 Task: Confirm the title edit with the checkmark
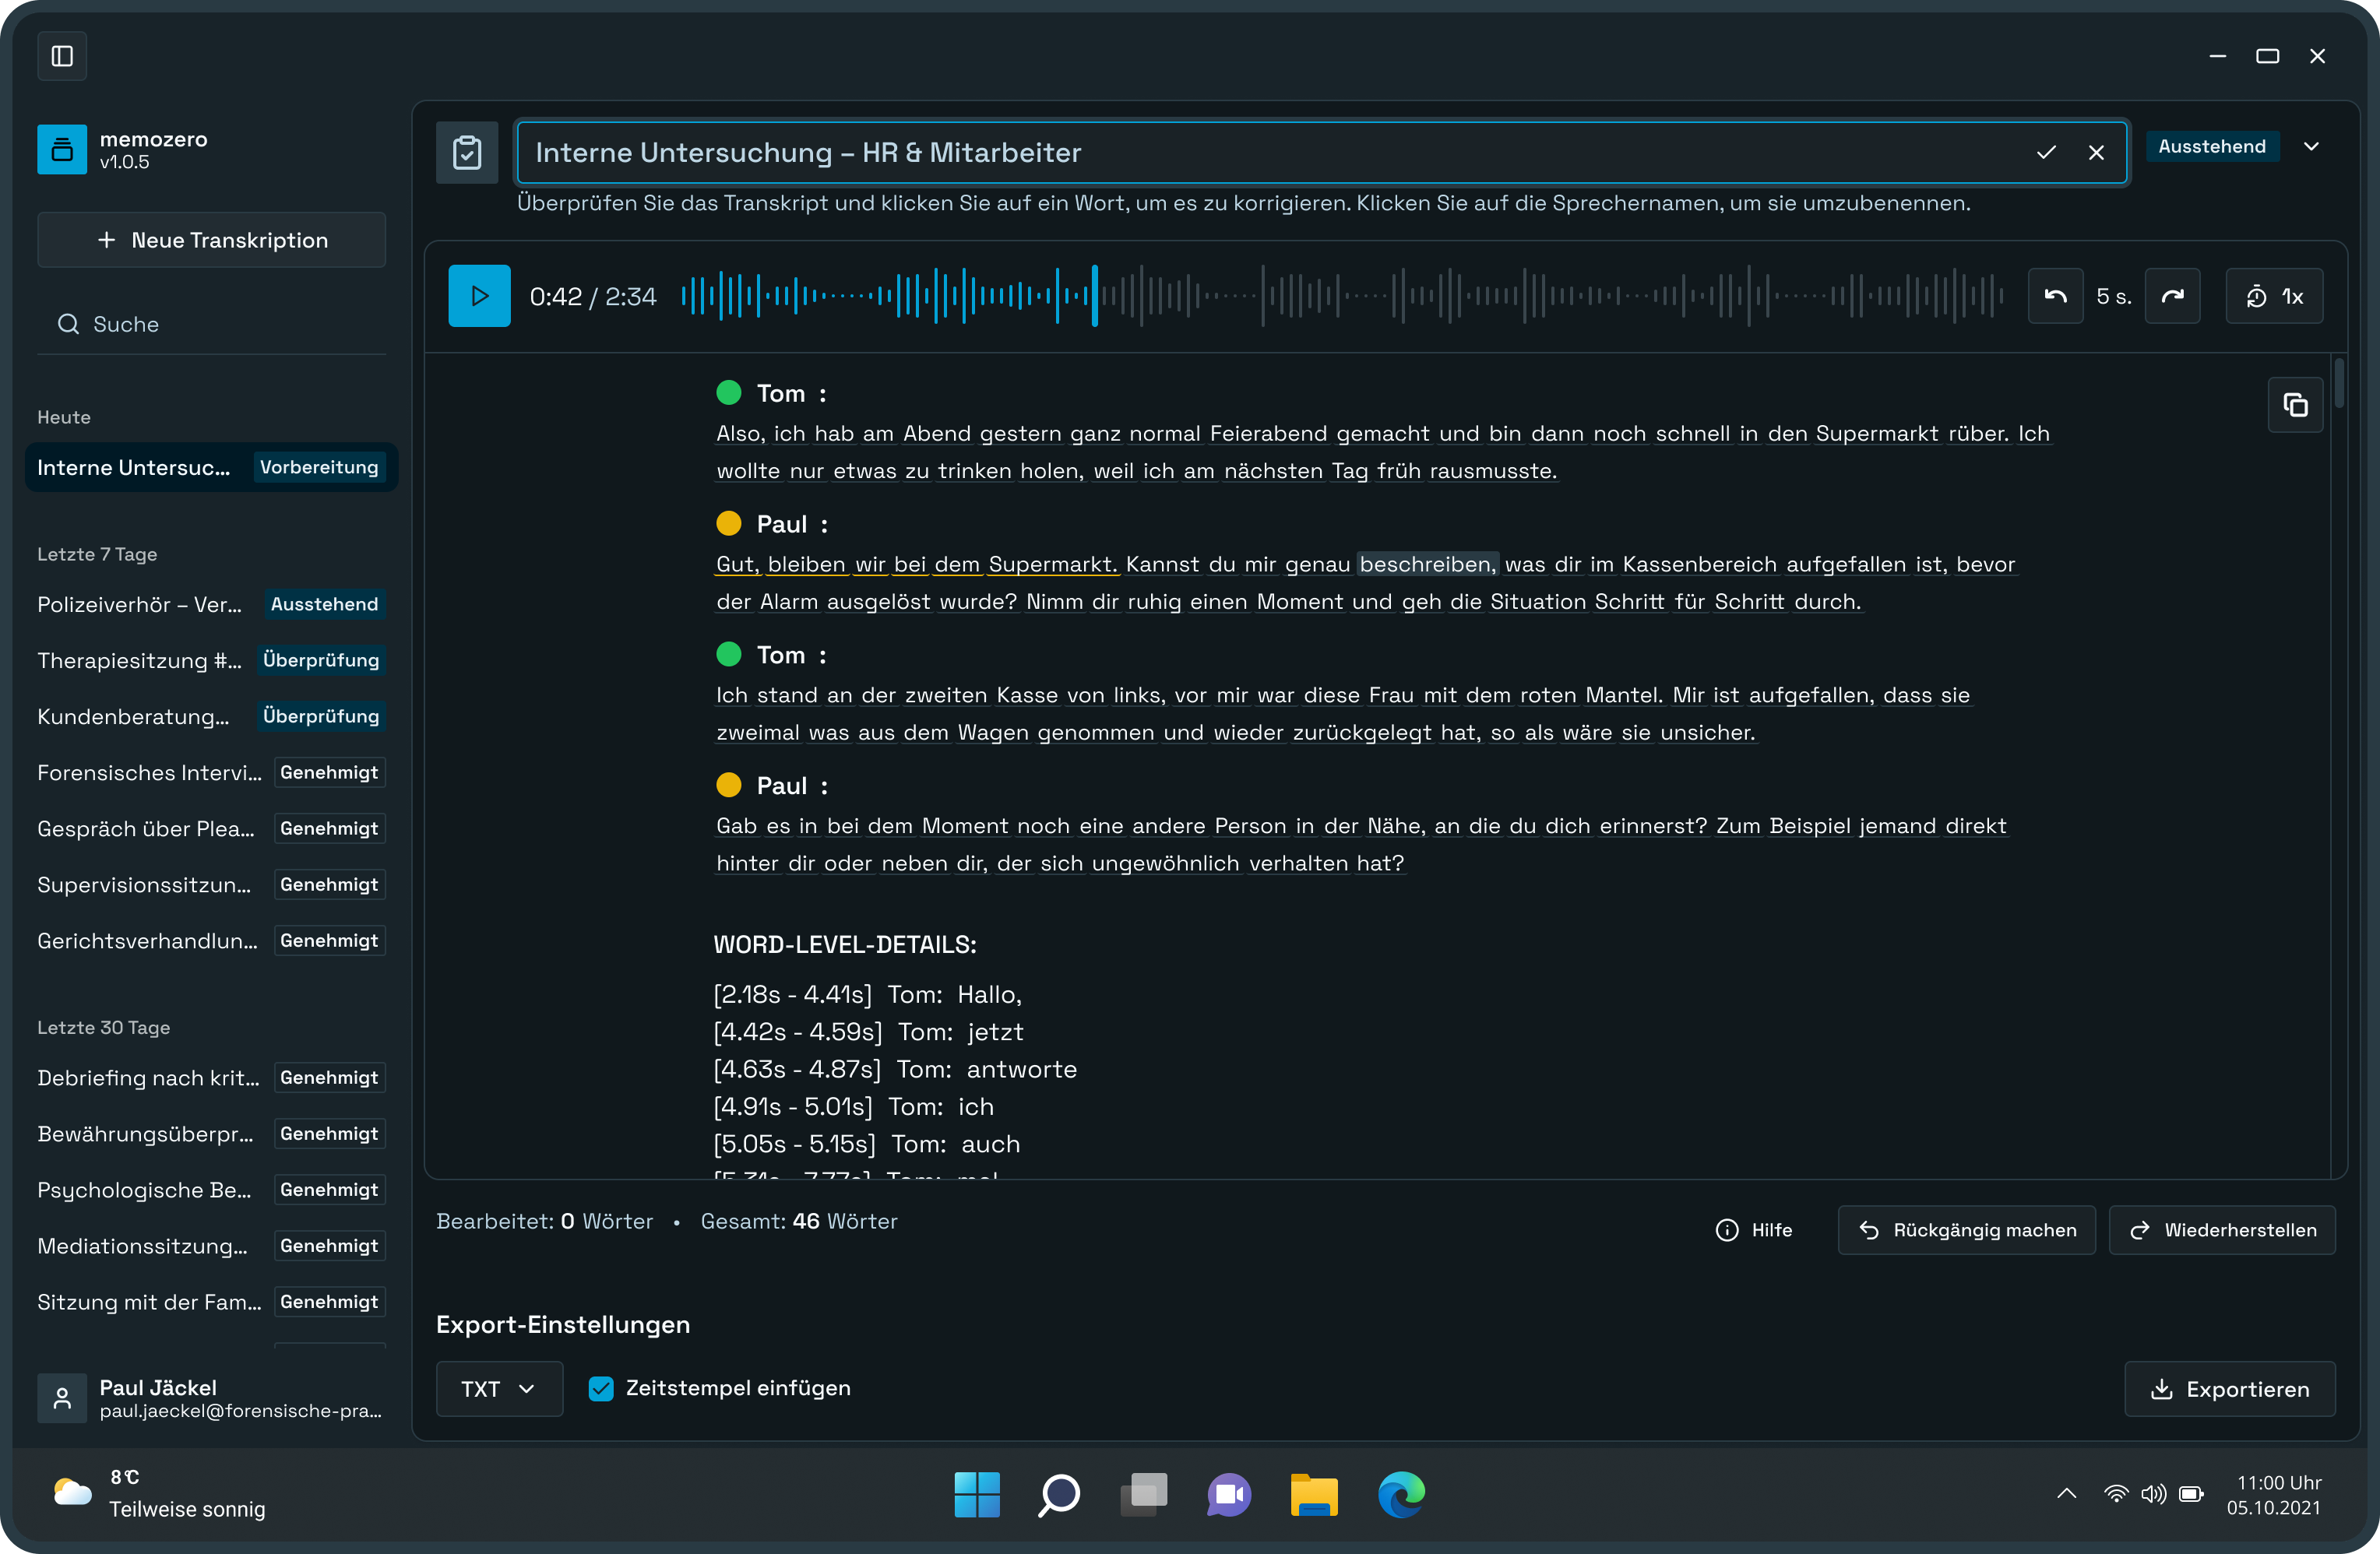click(2046, 152)
